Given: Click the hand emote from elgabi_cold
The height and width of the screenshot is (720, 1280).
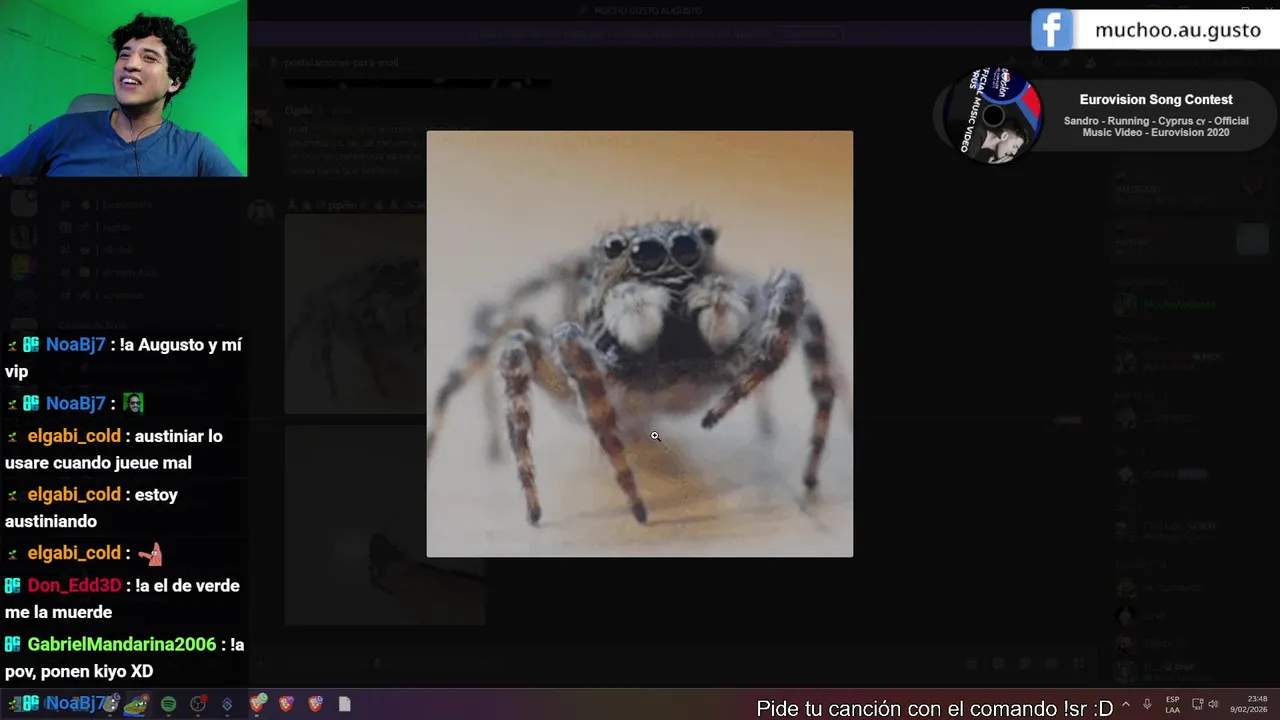Looking at the screenshot, I should (x=149, y=553).
